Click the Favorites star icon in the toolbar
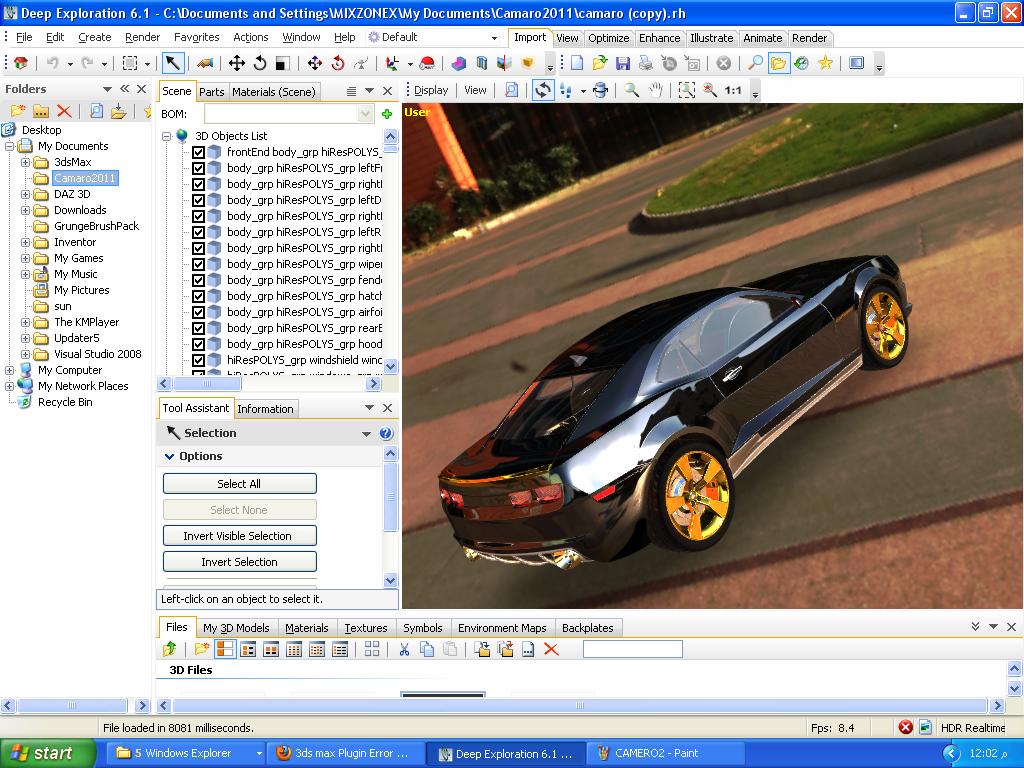This screenshot has width=1024, height=768. pos(825,63)
